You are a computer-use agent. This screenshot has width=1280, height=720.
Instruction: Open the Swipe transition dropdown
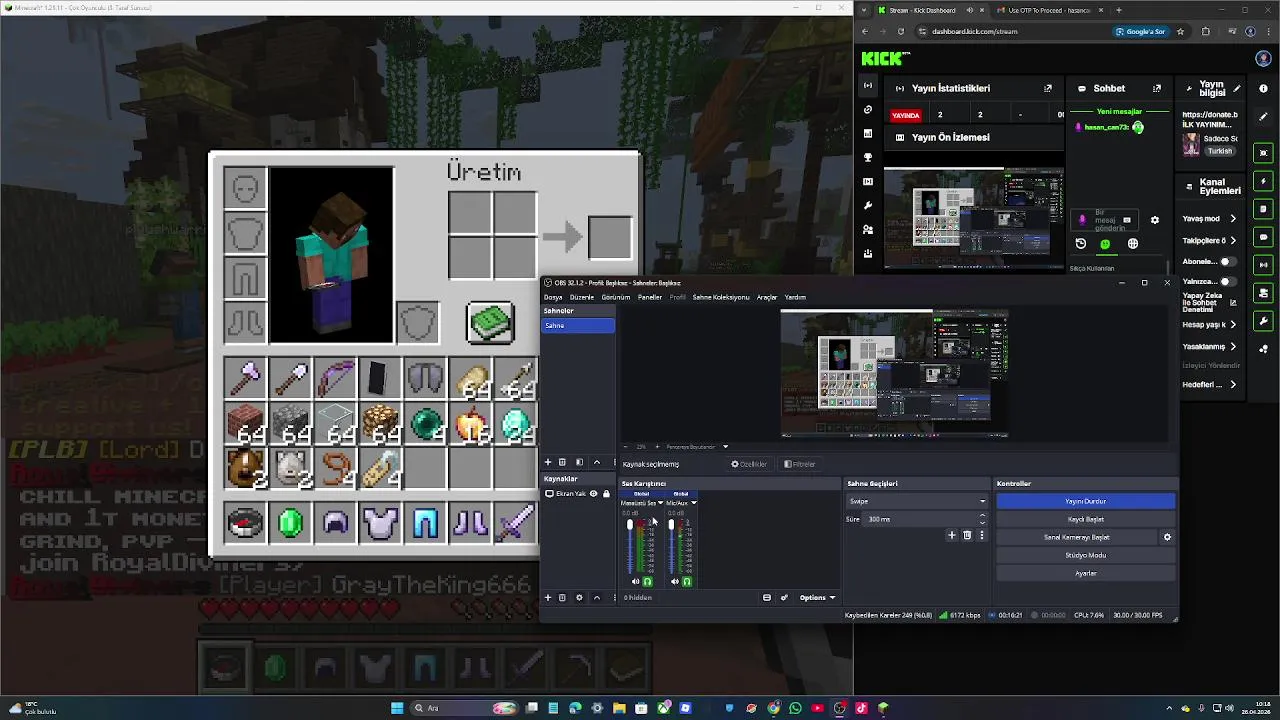917,501
